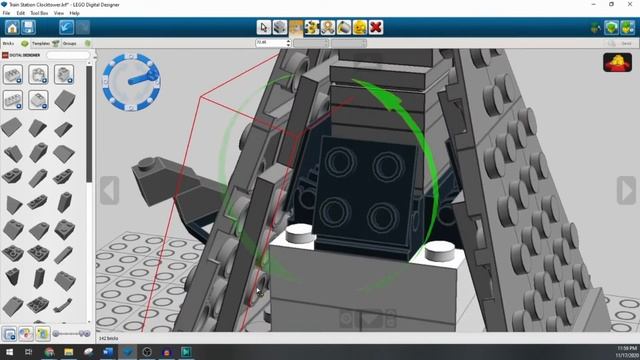
Task: Select the curved arch piece at palette bottom
Action: pyautogui.click(x=63, y=305)
